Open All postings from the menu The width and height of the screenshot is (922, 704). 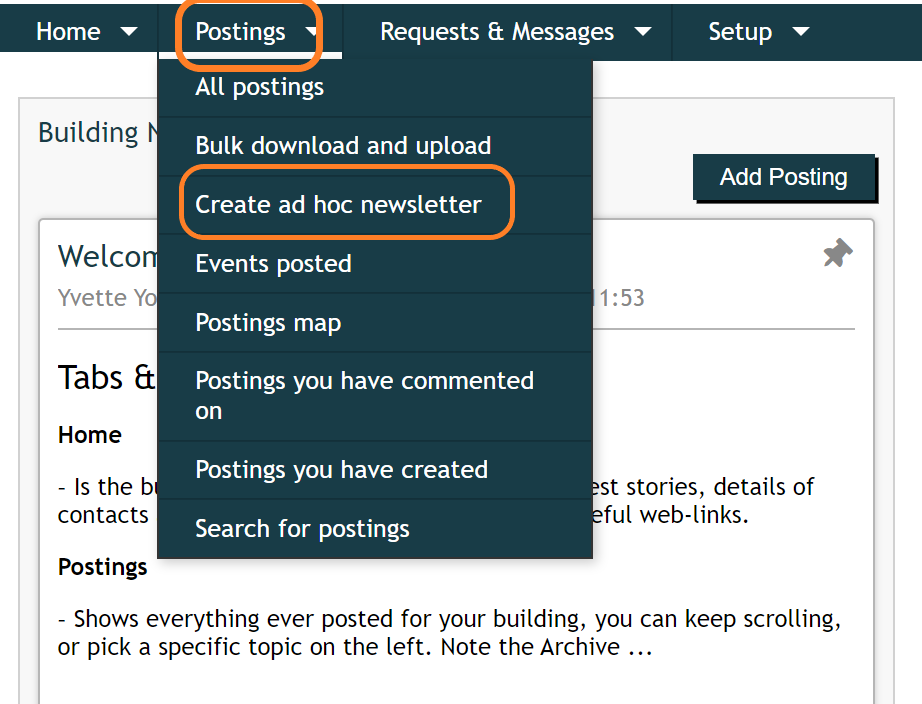click(x=259, y=87)
